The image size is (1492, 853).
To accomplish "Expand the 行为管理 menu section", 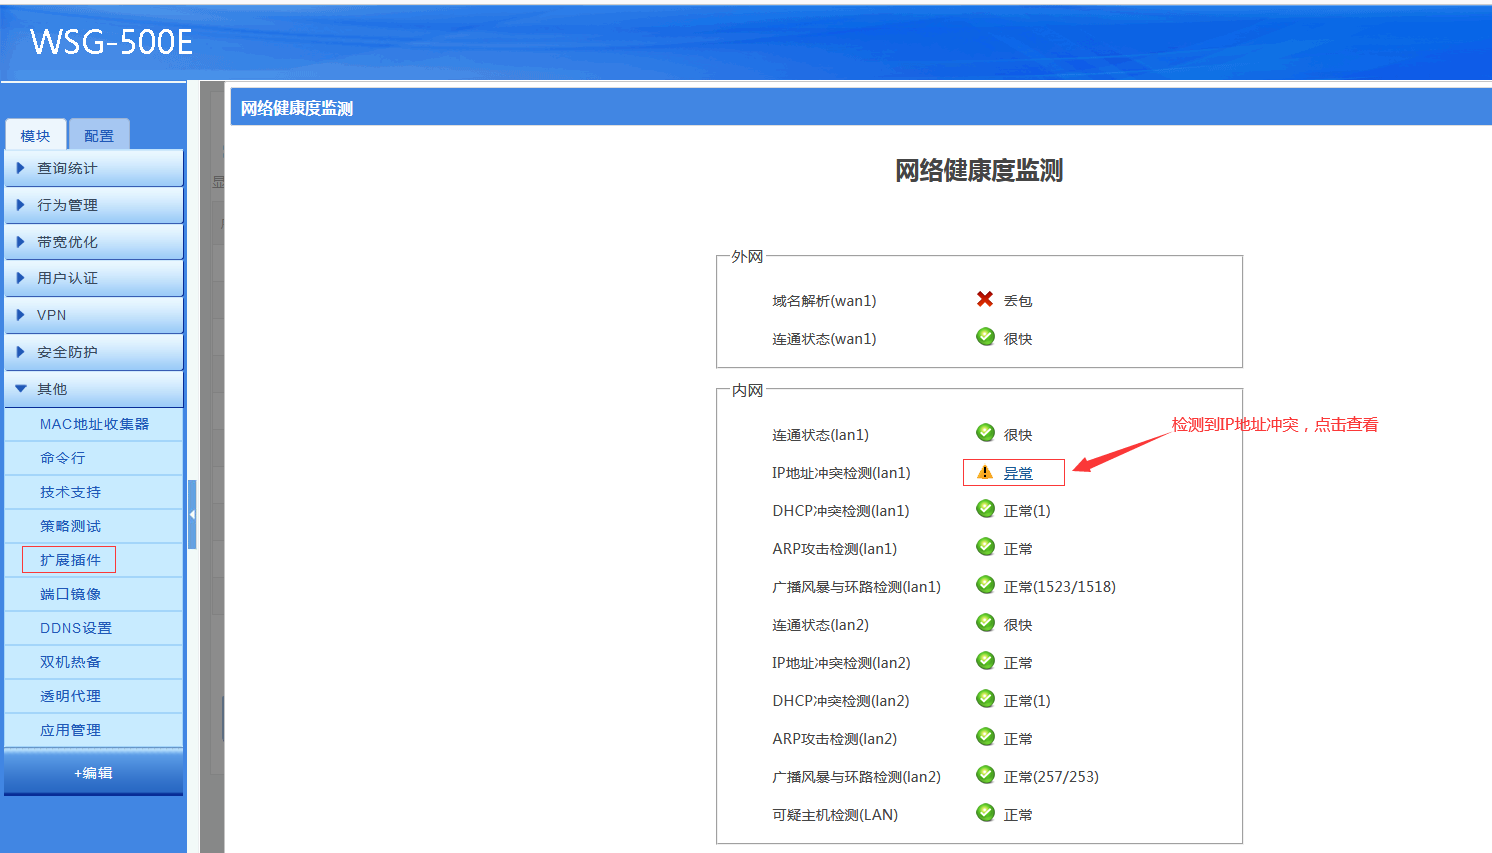I will [x=94, y=205].
